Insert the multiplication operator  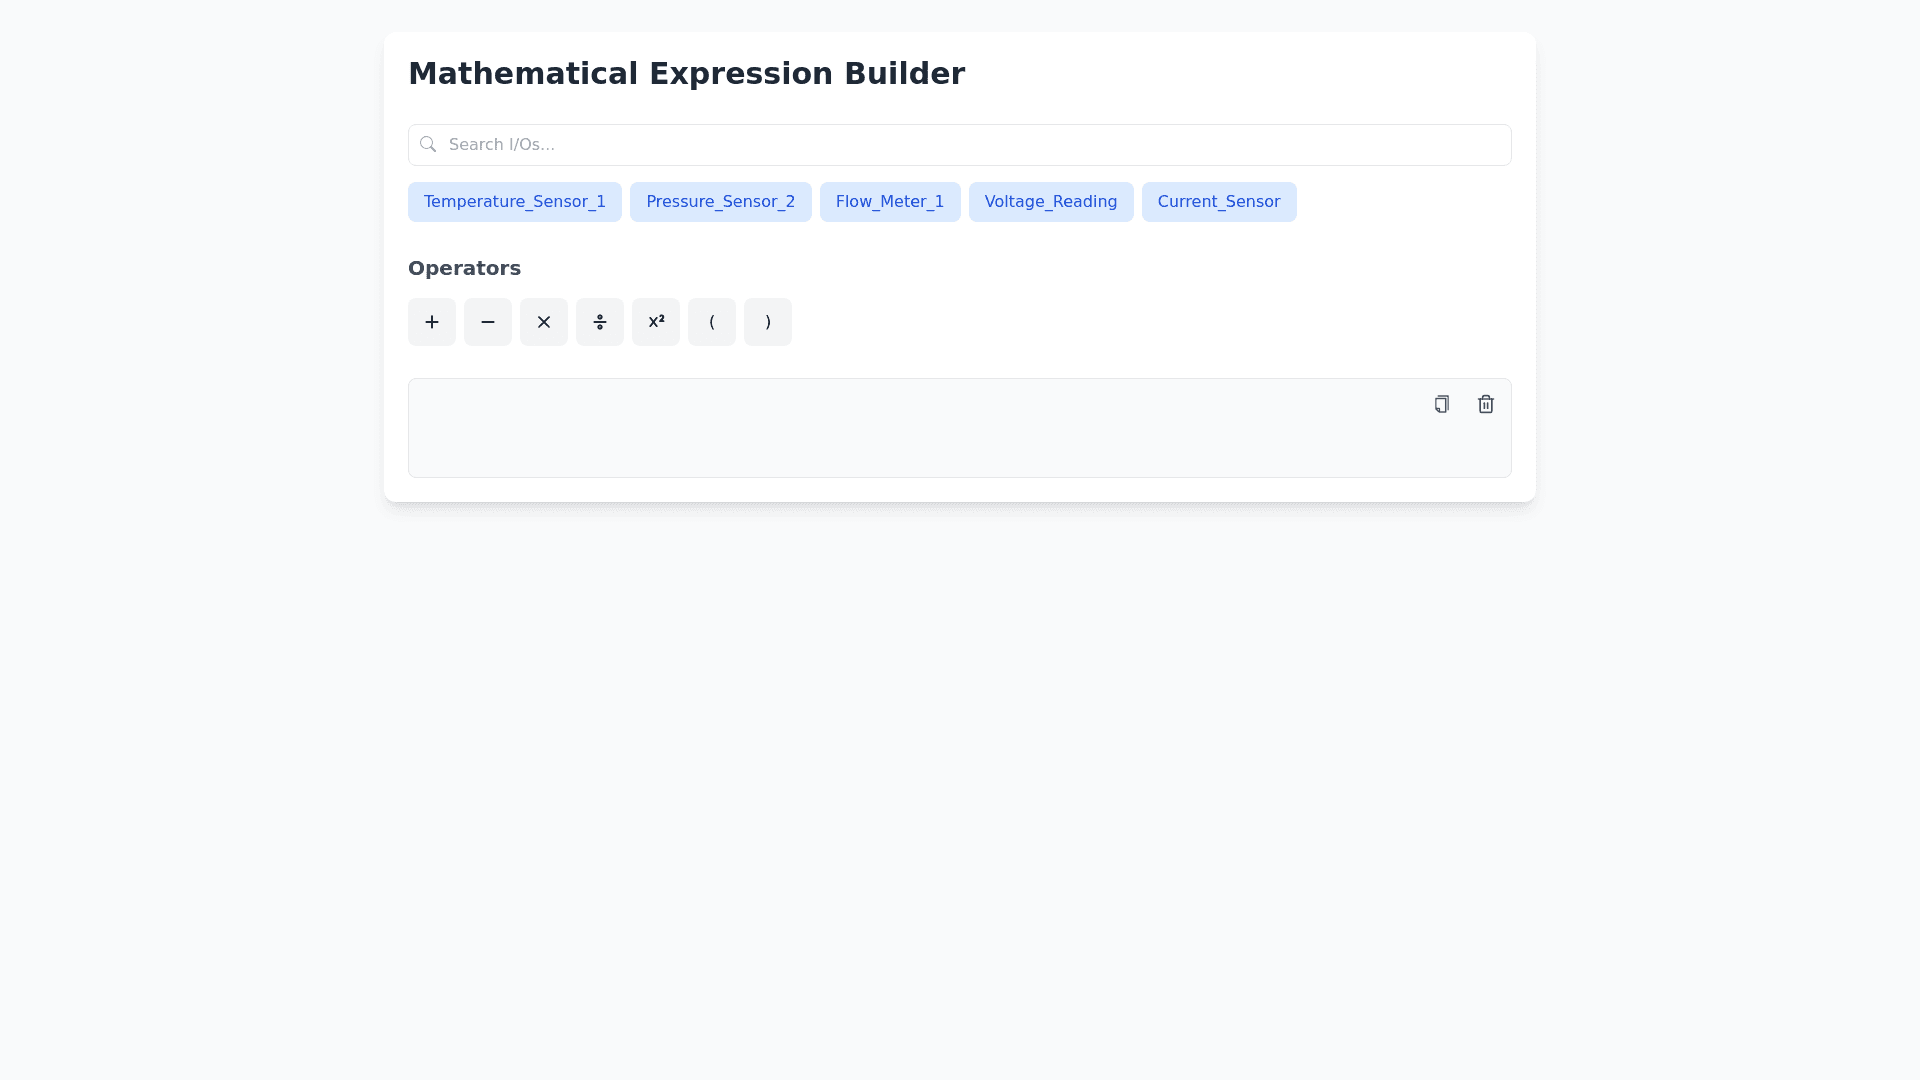coord(544,322)
